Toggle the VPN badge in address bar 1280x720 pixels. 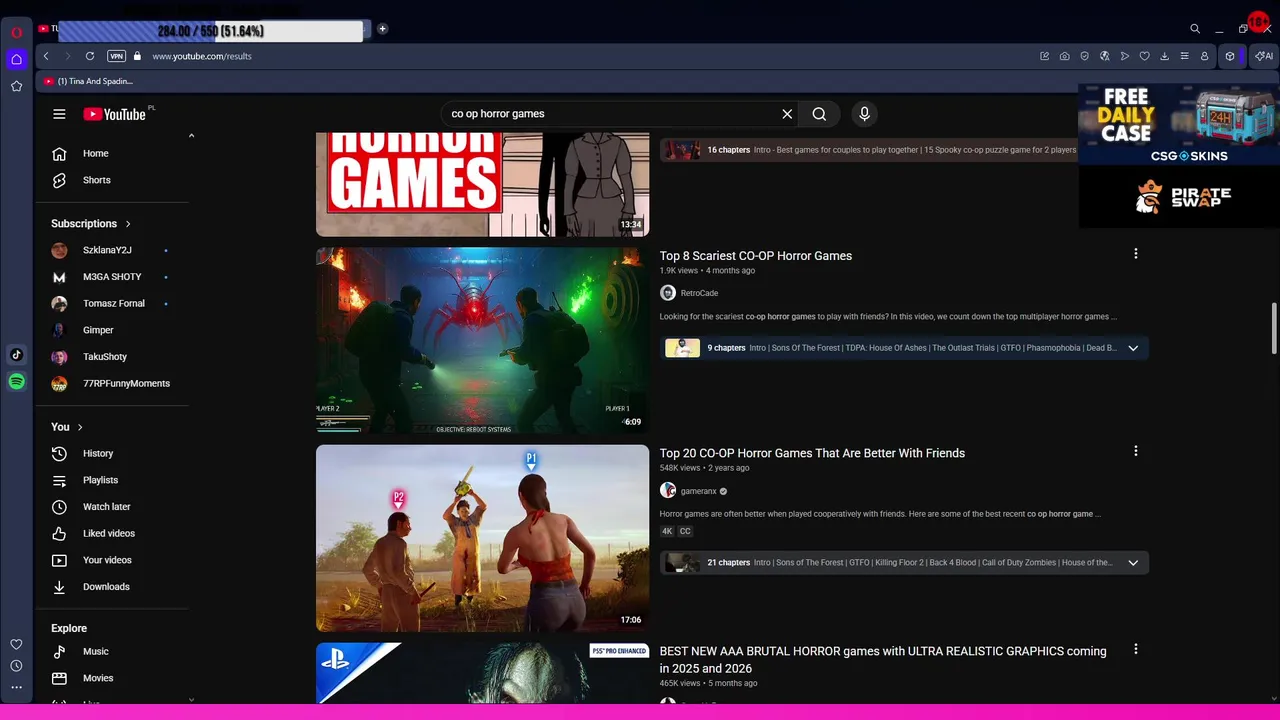click(x=117, y=56)
